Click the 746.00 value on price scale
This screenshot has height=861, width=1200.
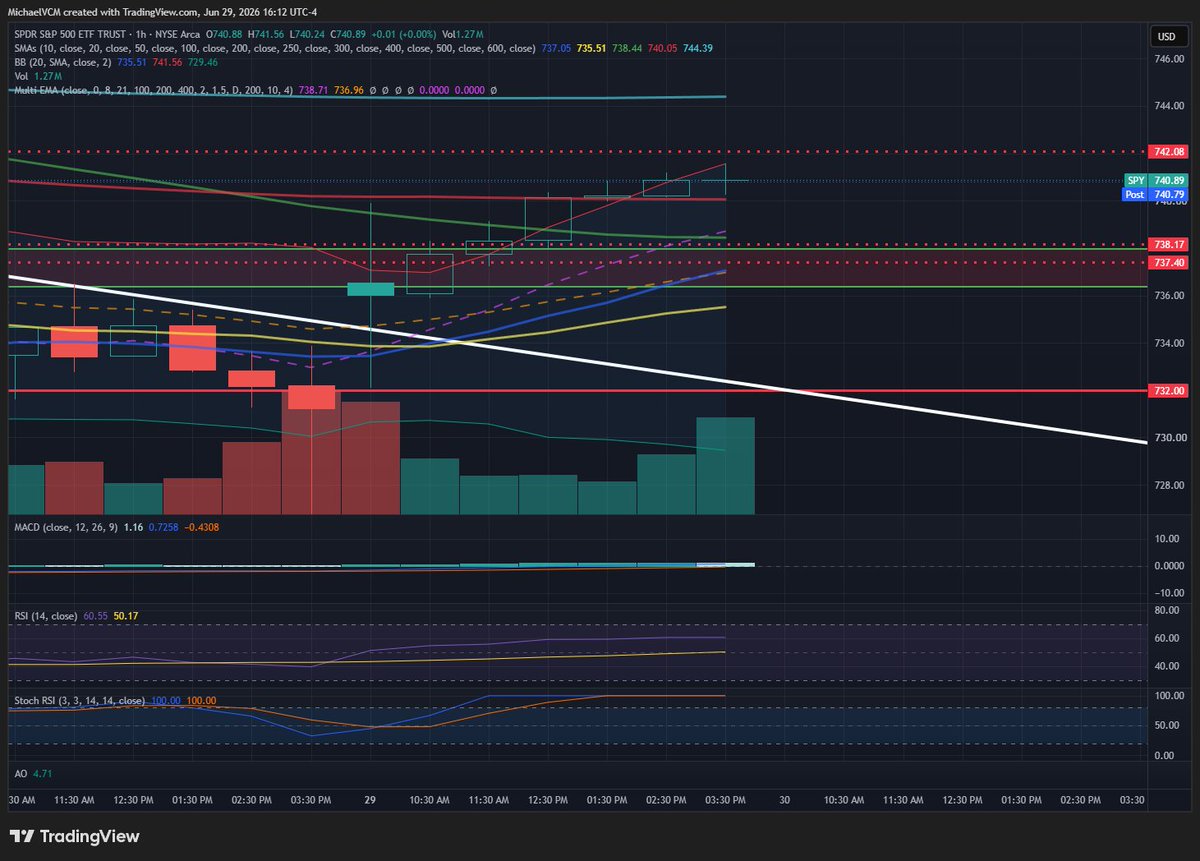(x=1168, y=59)
